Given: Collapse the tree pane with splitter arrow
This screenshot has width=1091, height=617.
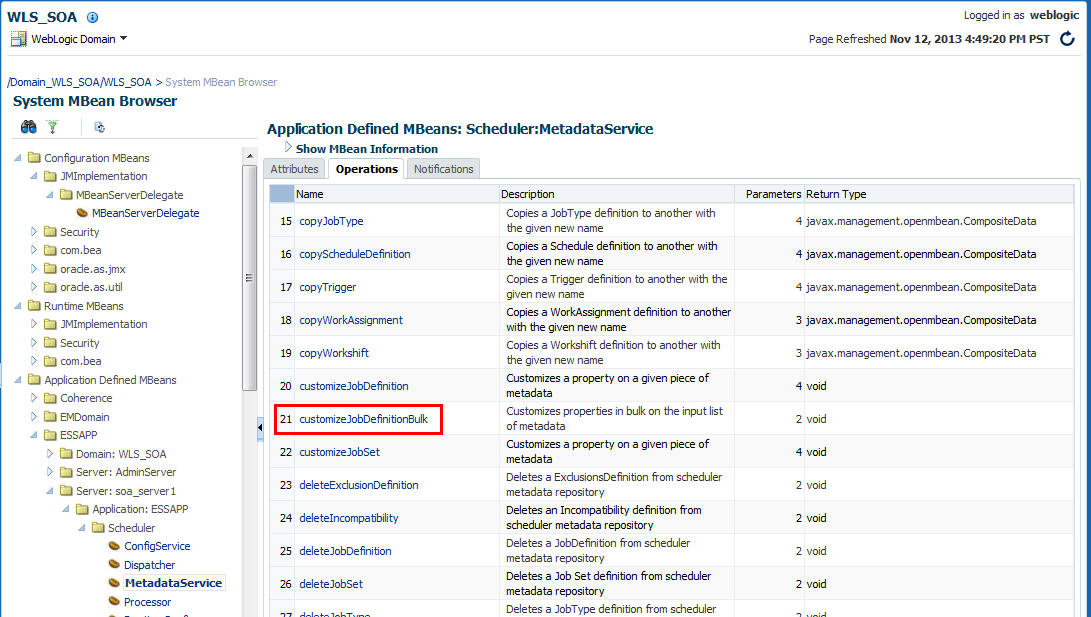Looking at the screenshot, I should coord(260,427).
